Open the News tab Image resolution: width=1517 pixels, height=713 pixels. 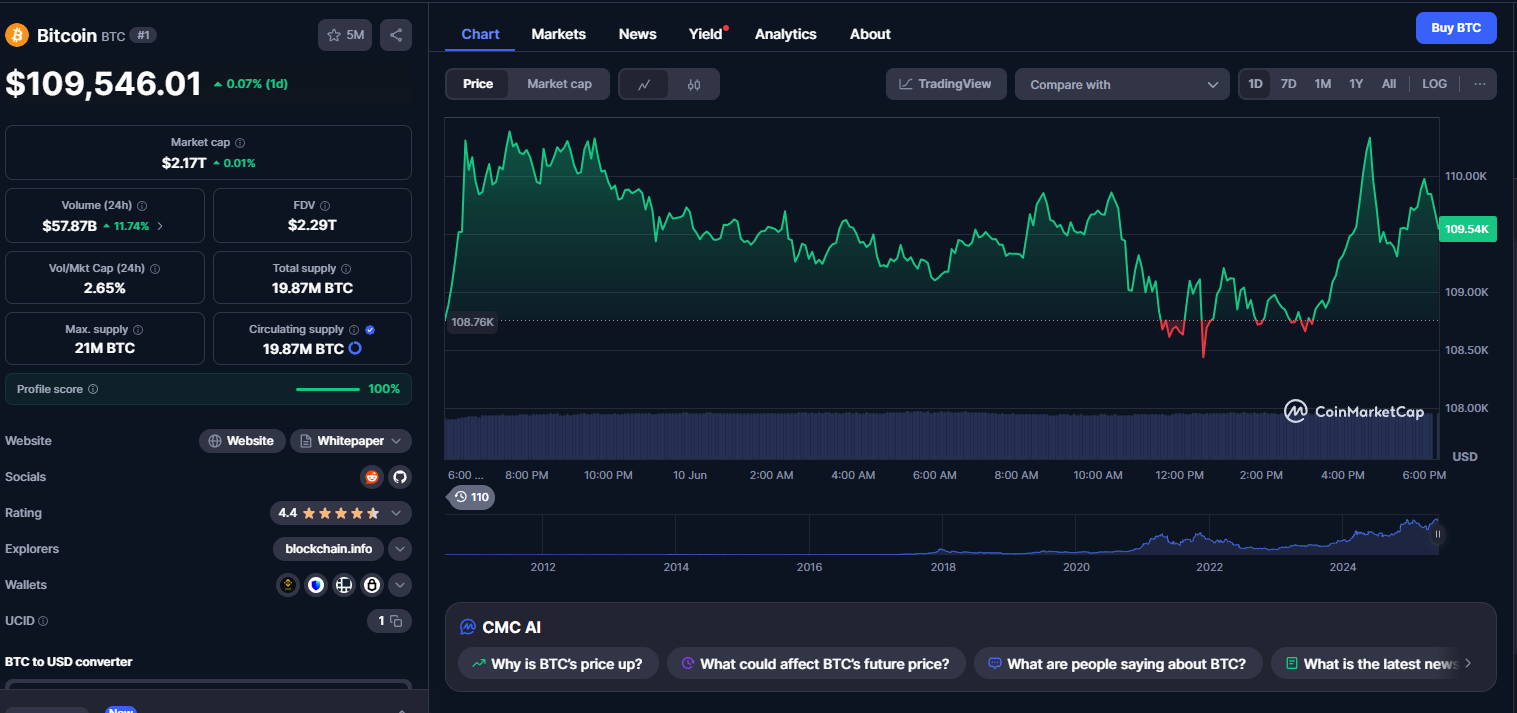[638, 34]
